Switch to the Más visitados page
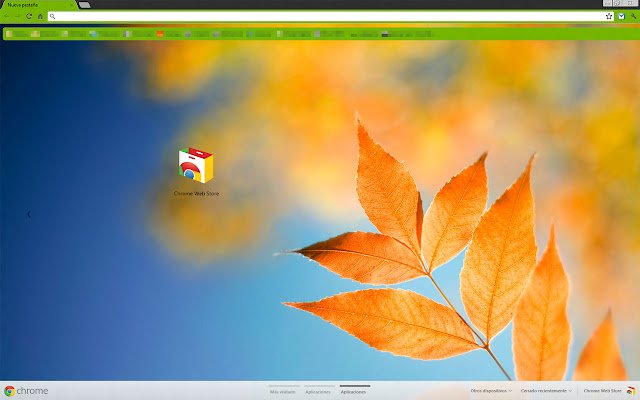This screenshot has height=400, width=640. click(x=282, y=392)
